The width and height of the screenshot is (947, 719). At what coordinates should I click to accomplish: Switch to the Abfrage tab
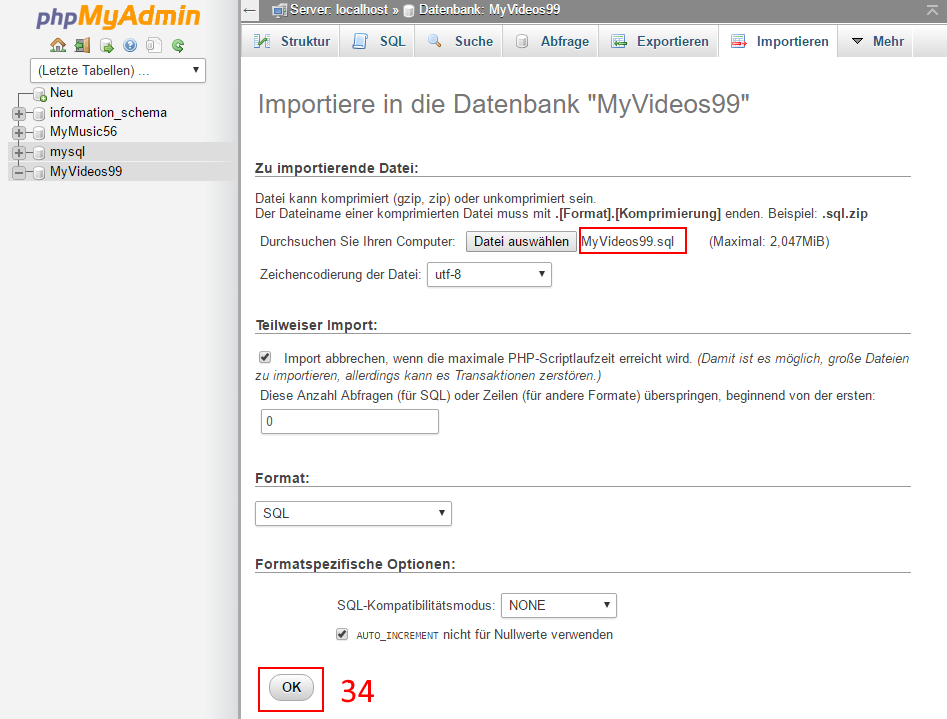(x=552, y=41)
